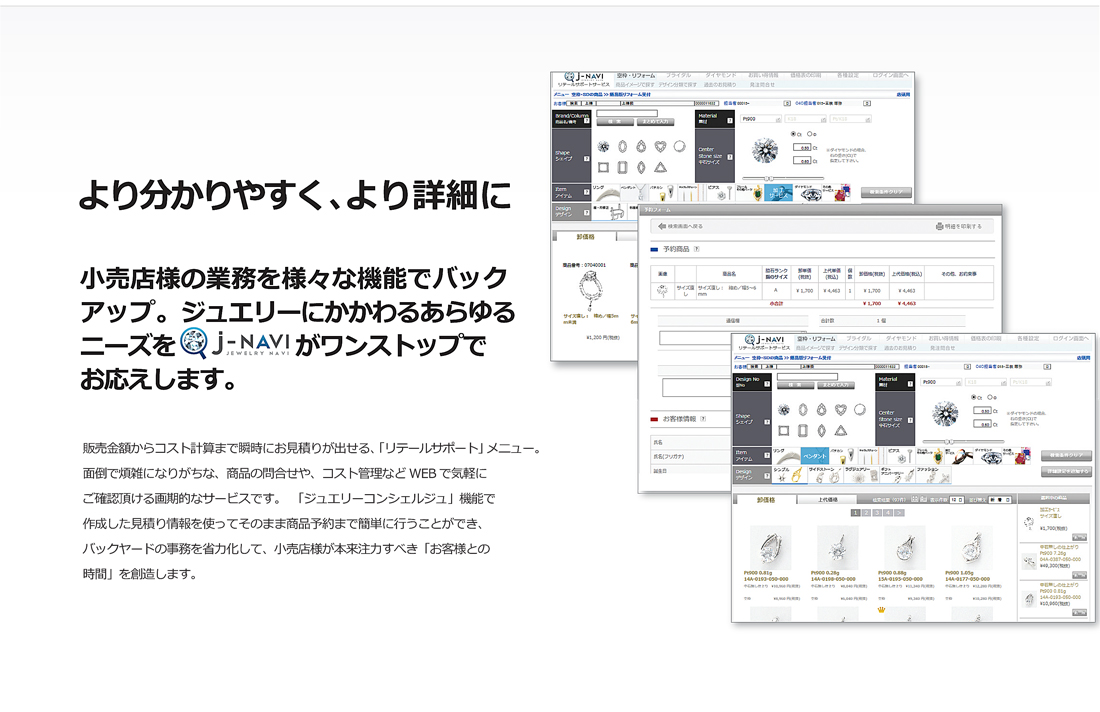Screen dimensions: 1100x712
Task: Switch to 卸価格 tab in front J-NAVI window
Action: pyautogui.click(x=765, y=499)
